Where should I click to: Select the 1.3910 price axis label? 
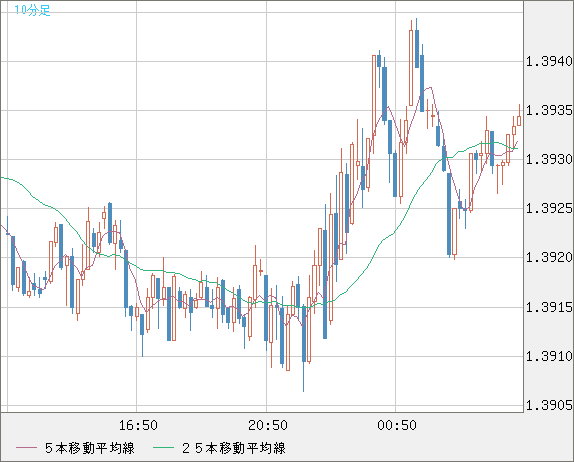[549, 356]
